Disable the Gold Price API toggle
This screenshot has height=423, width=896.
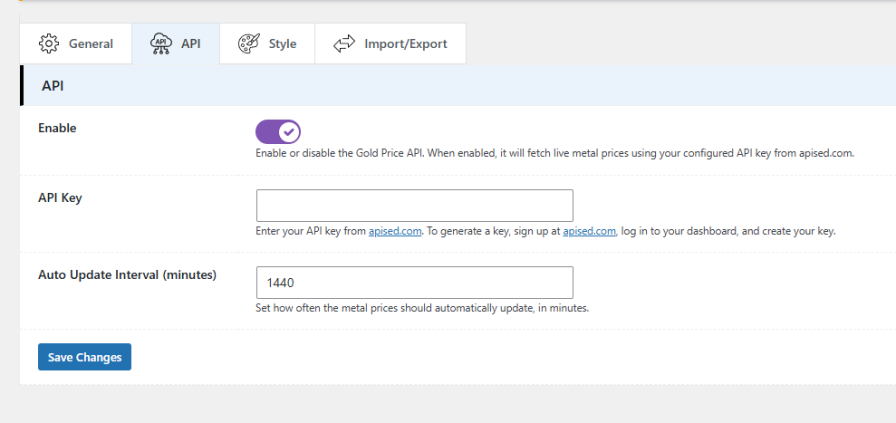(278, 131)
